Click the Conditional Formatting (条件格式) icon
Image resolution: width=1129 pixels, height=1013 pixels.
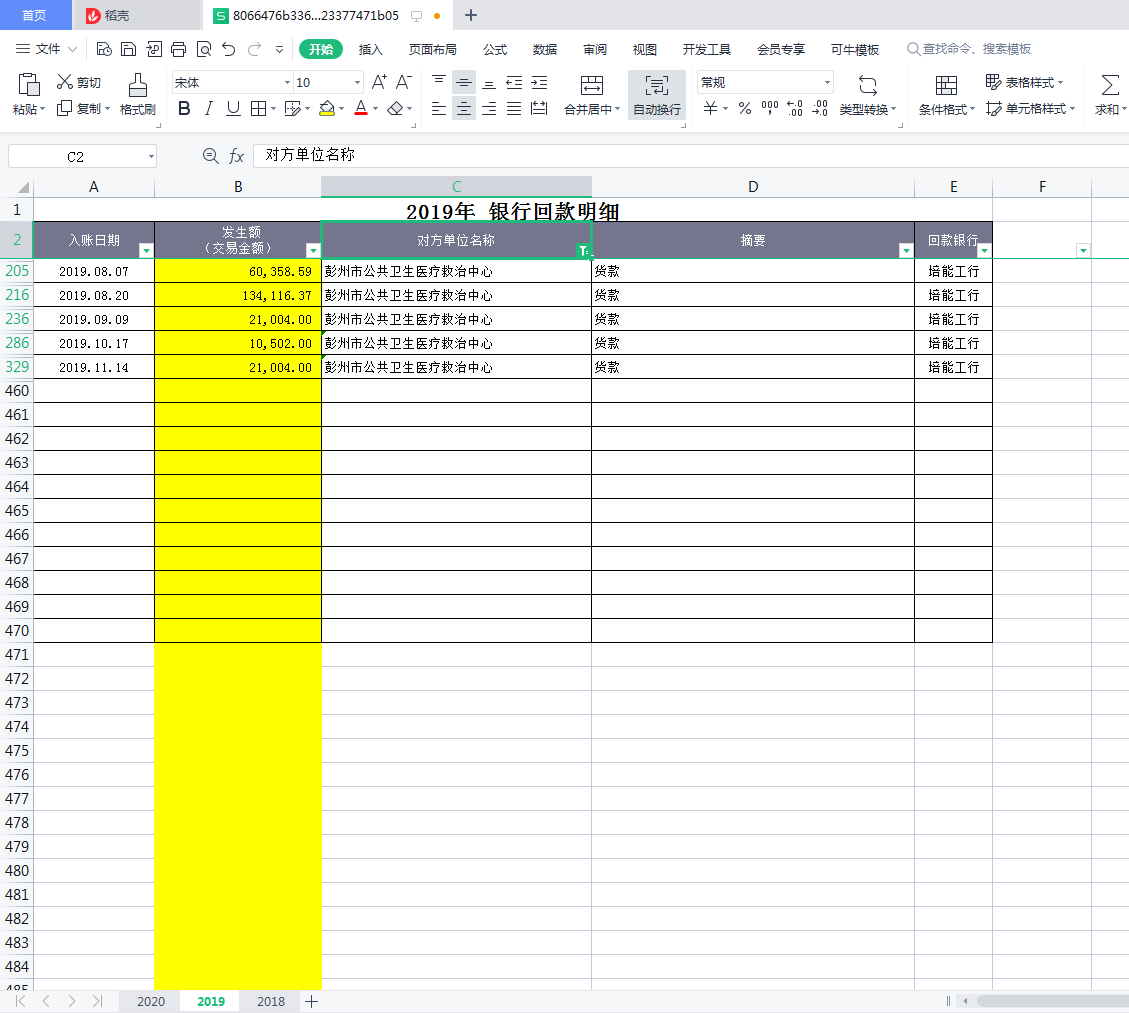pyautogui.click(x=946, y=86)
